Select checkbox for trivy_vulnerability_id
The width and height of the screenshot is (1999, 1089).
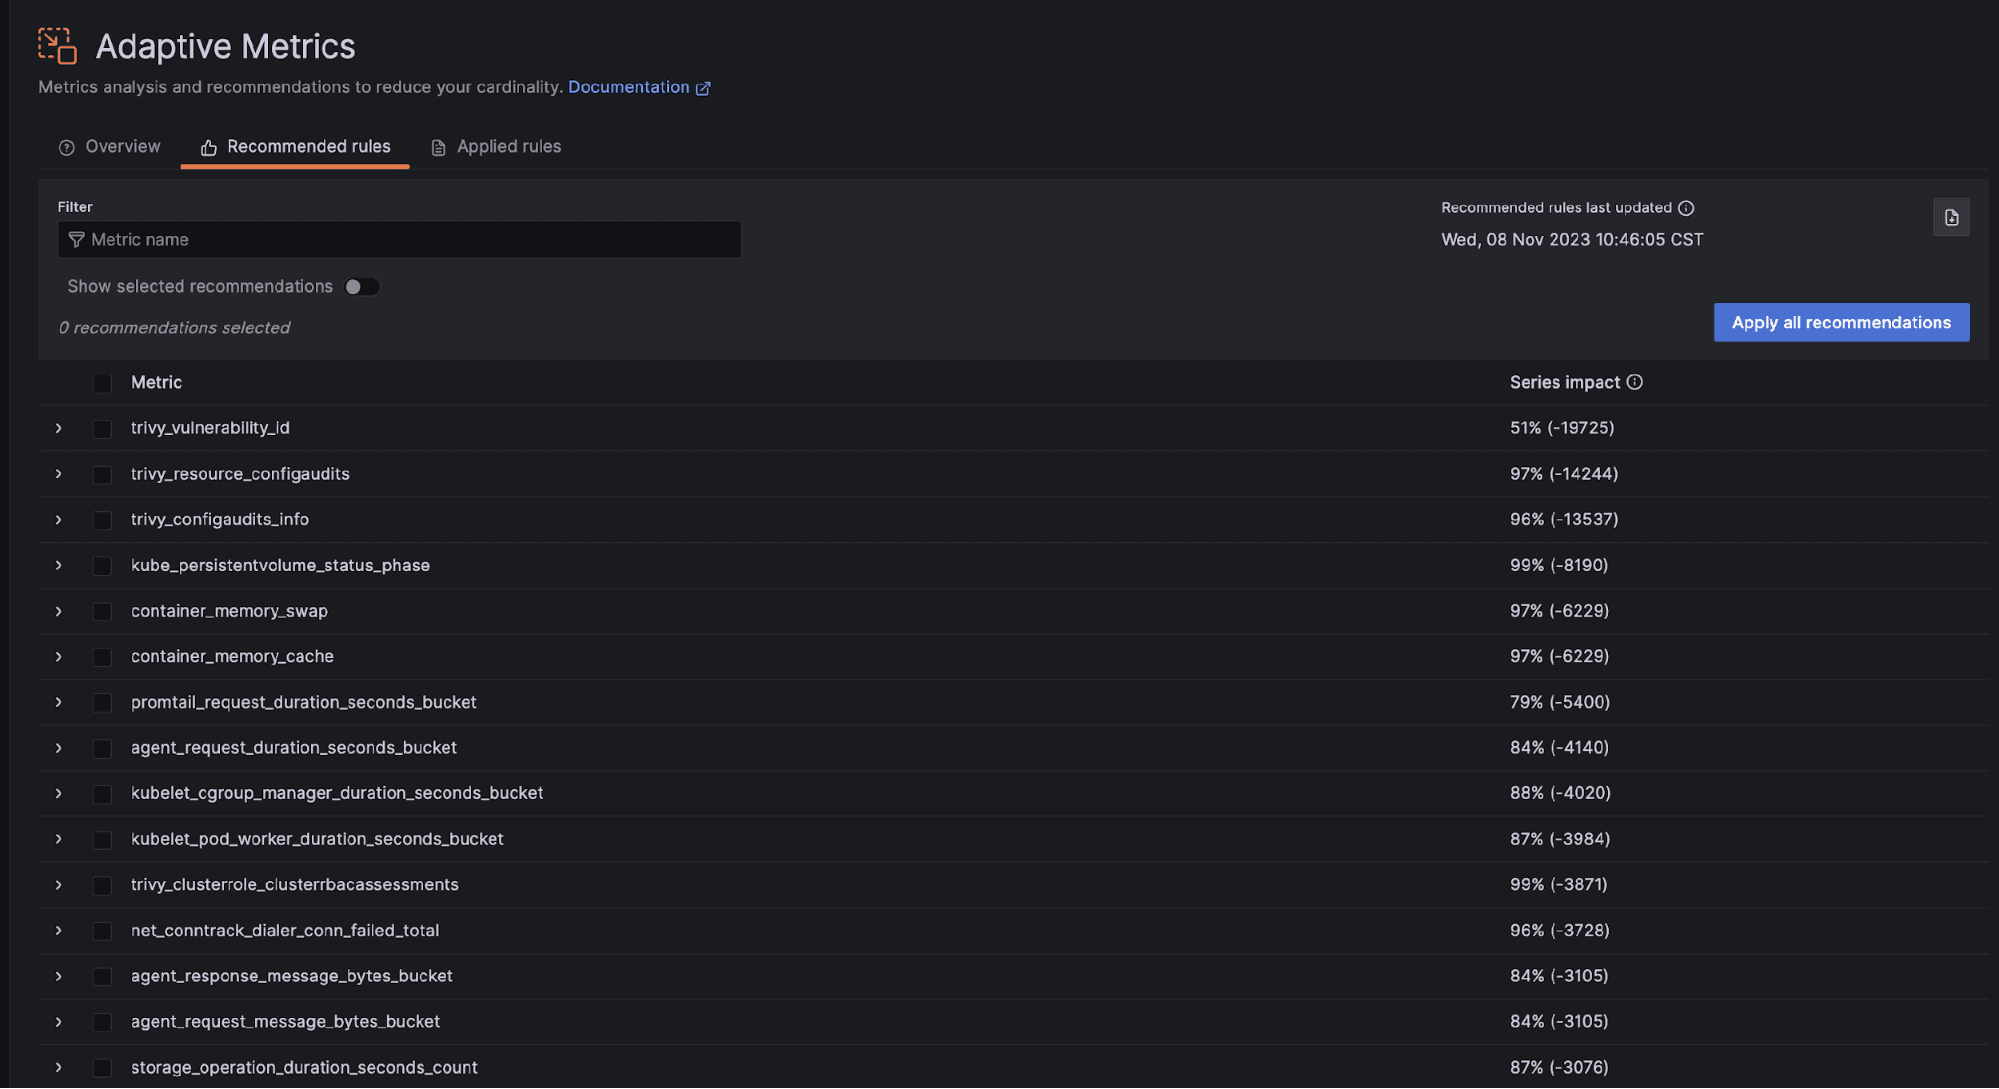(102, 429)
